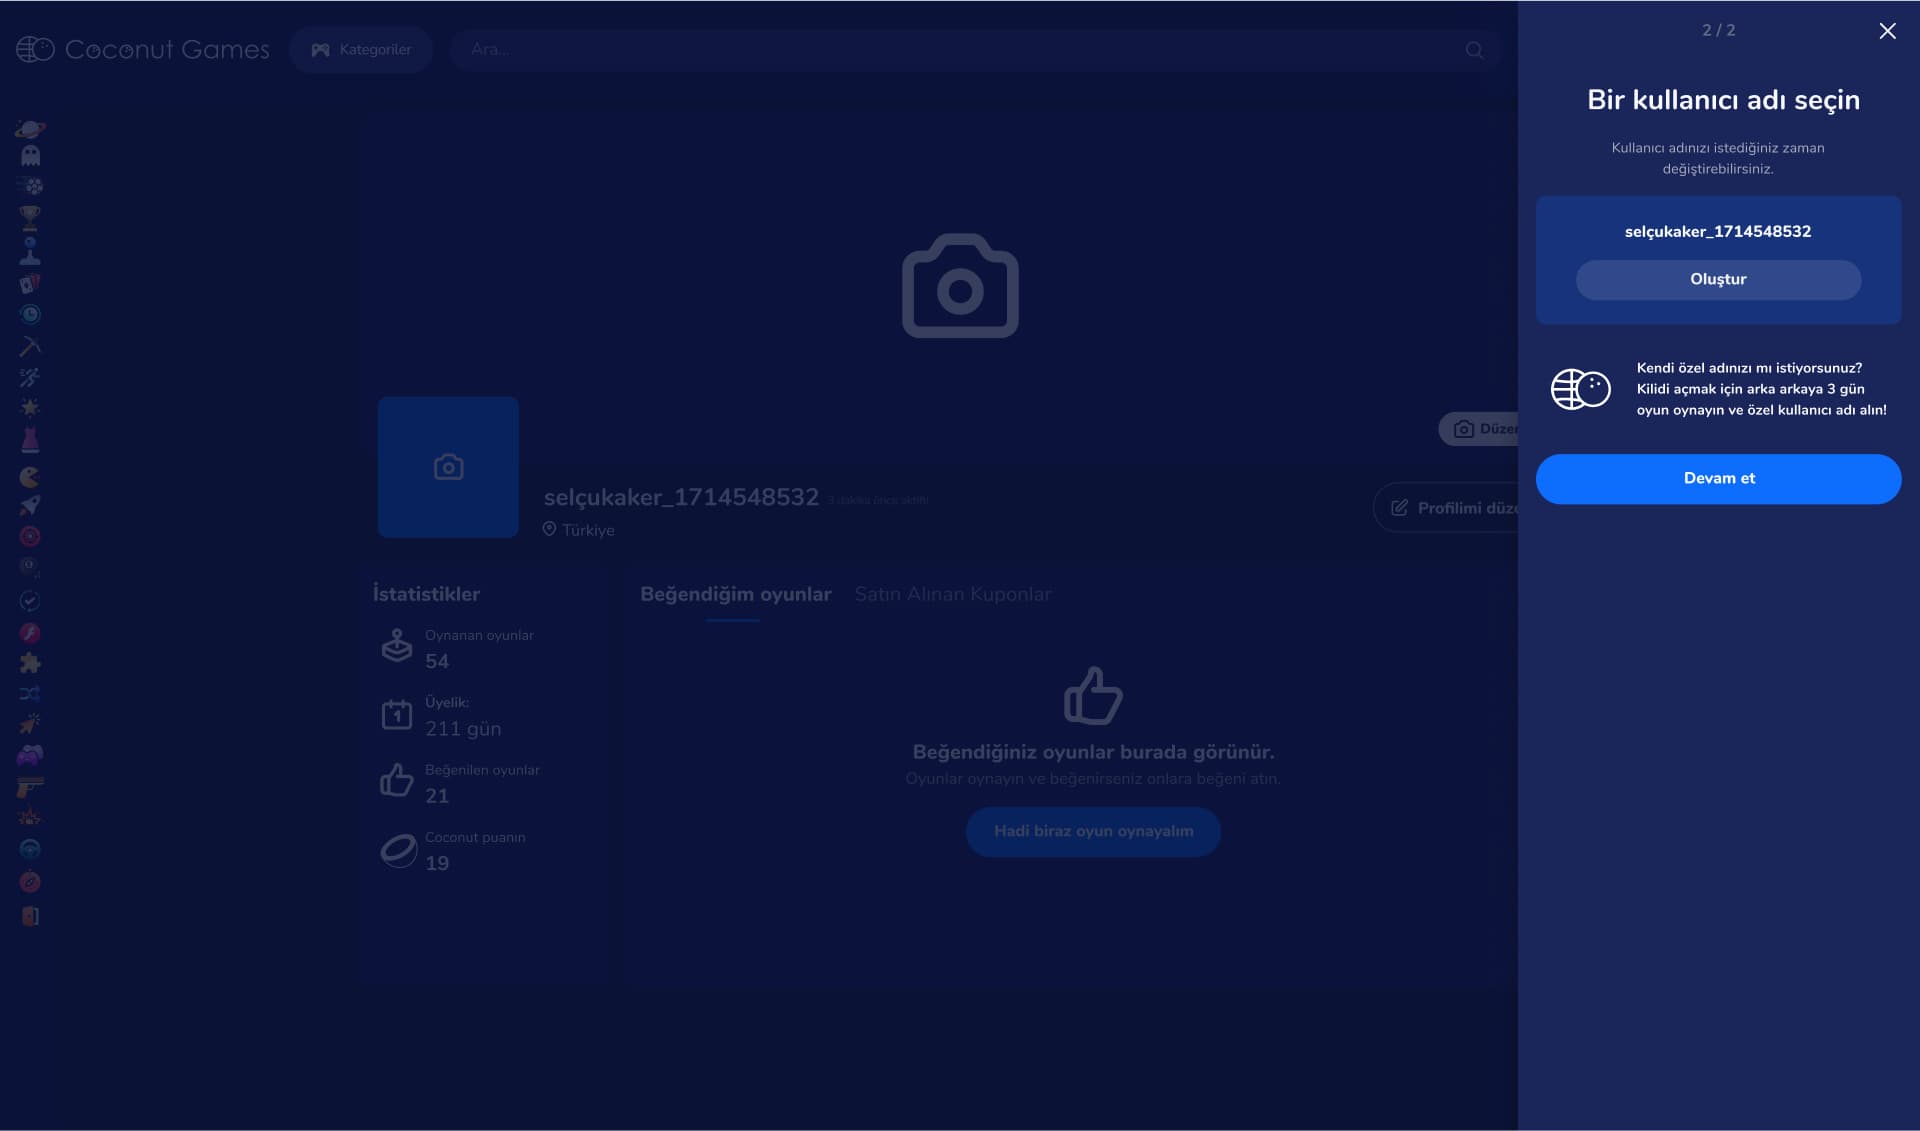Click the profile avatar photo placeholder
This screenshot has width=1920, height=1131.
pyautogui.click(x=448, y=467)
